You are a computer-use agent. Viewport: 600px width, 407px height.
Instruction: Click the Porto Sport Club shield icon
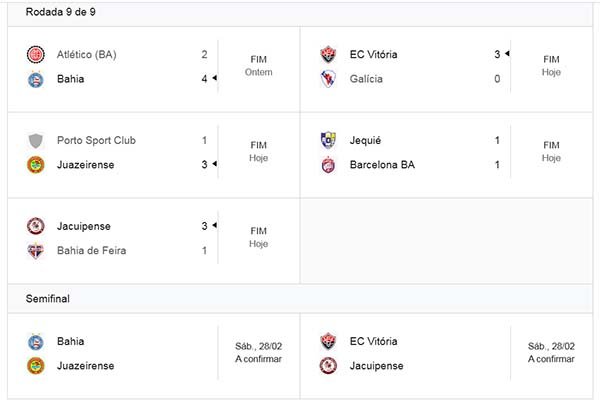pos(36,140)
